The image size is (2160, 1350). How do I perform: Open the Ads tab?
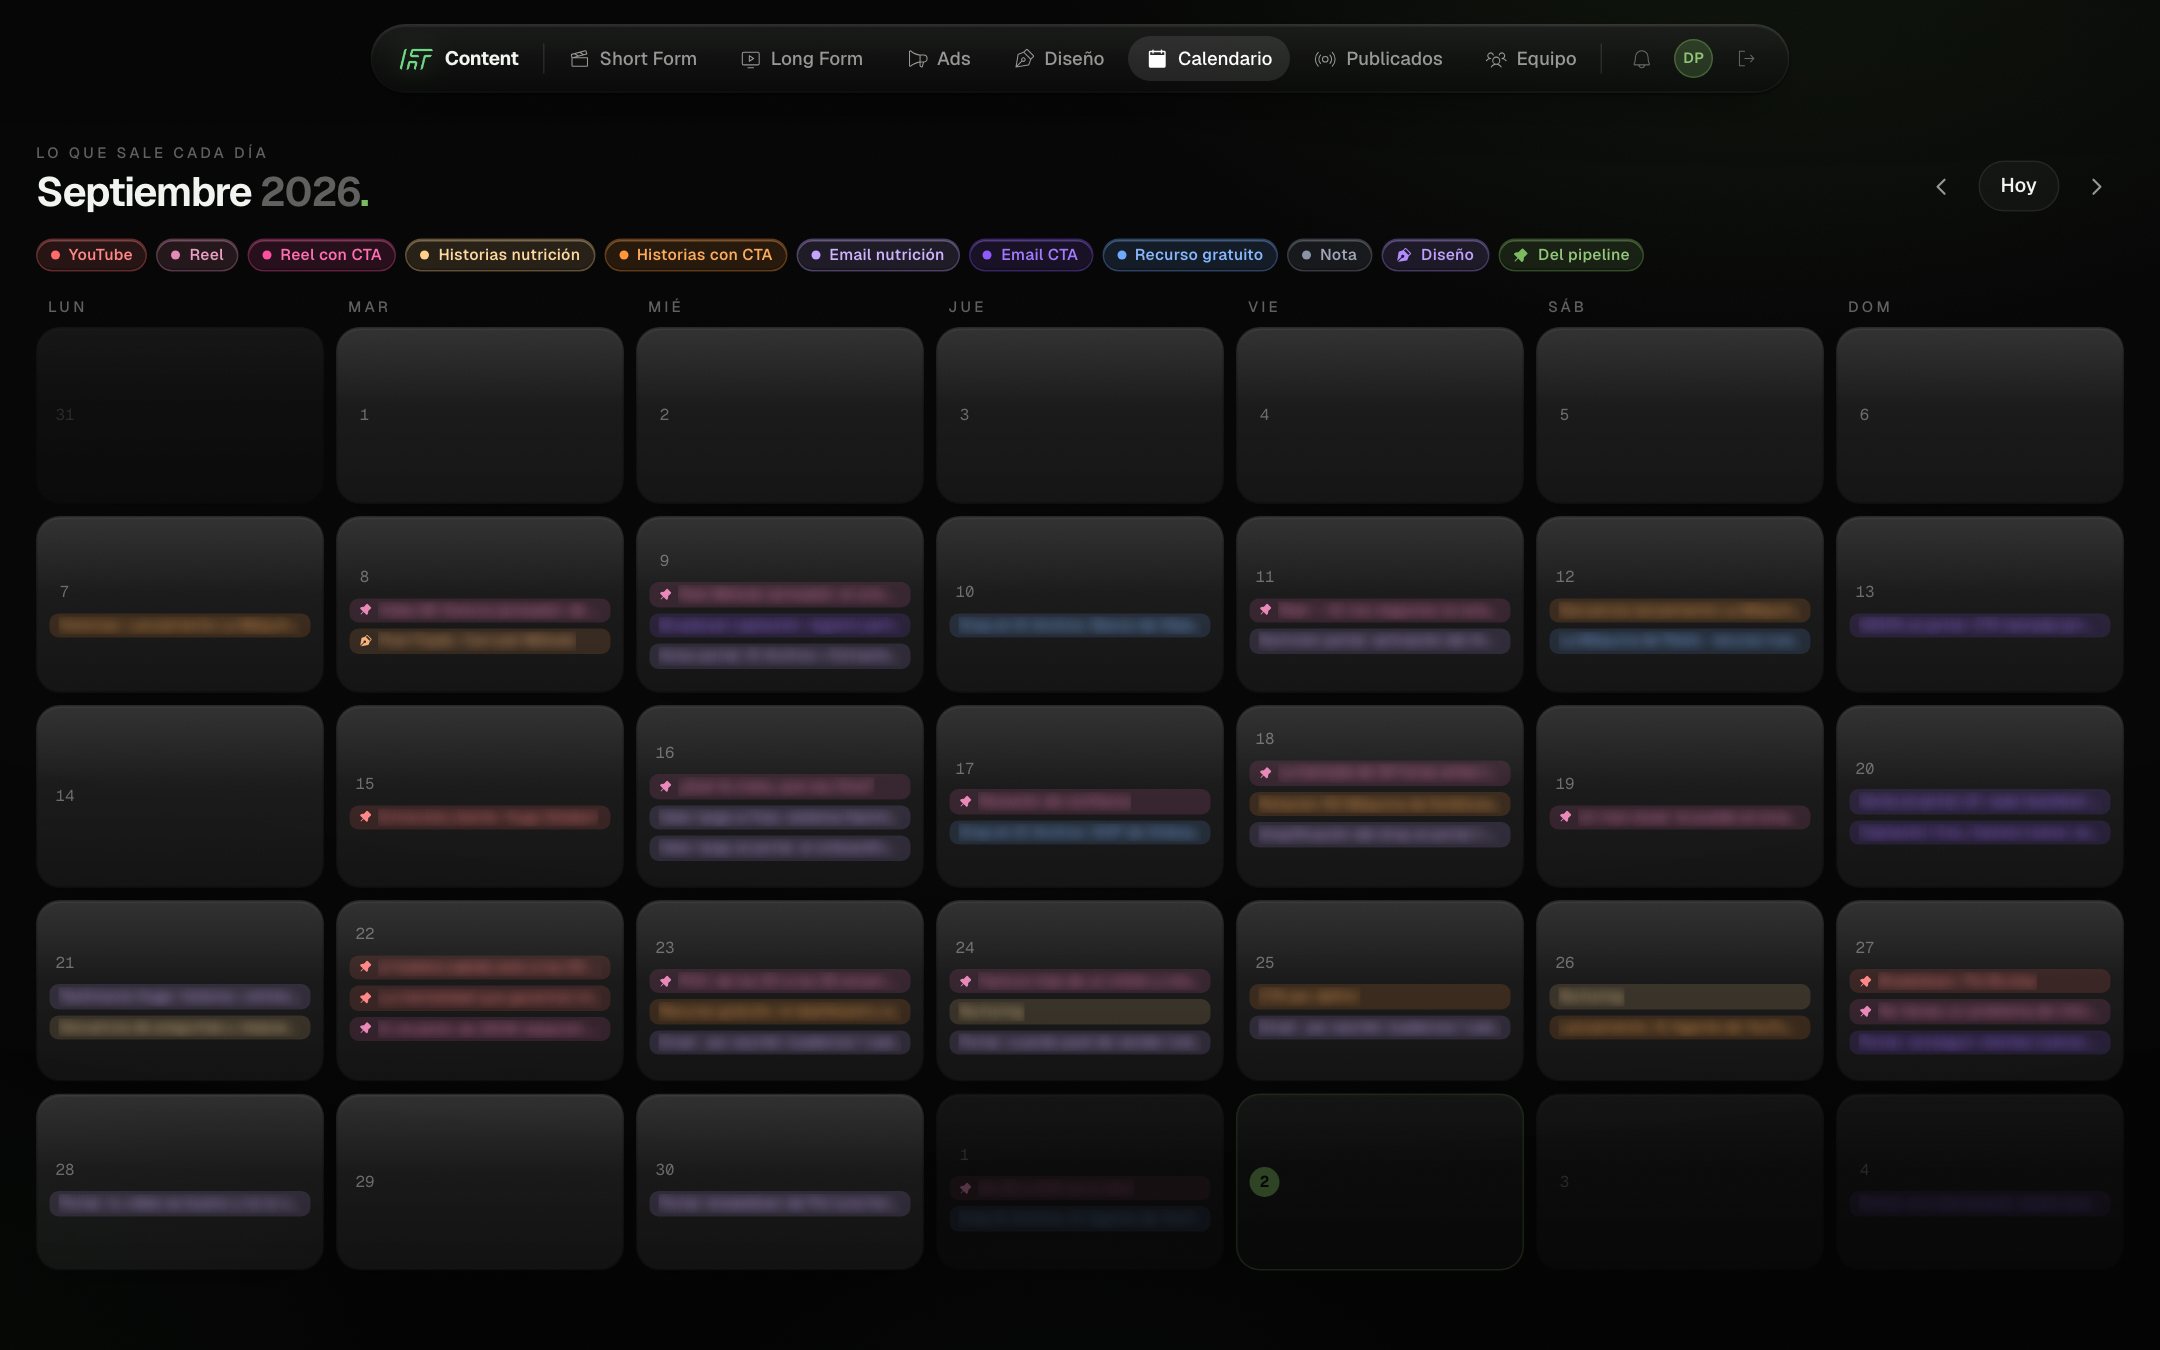939,59
